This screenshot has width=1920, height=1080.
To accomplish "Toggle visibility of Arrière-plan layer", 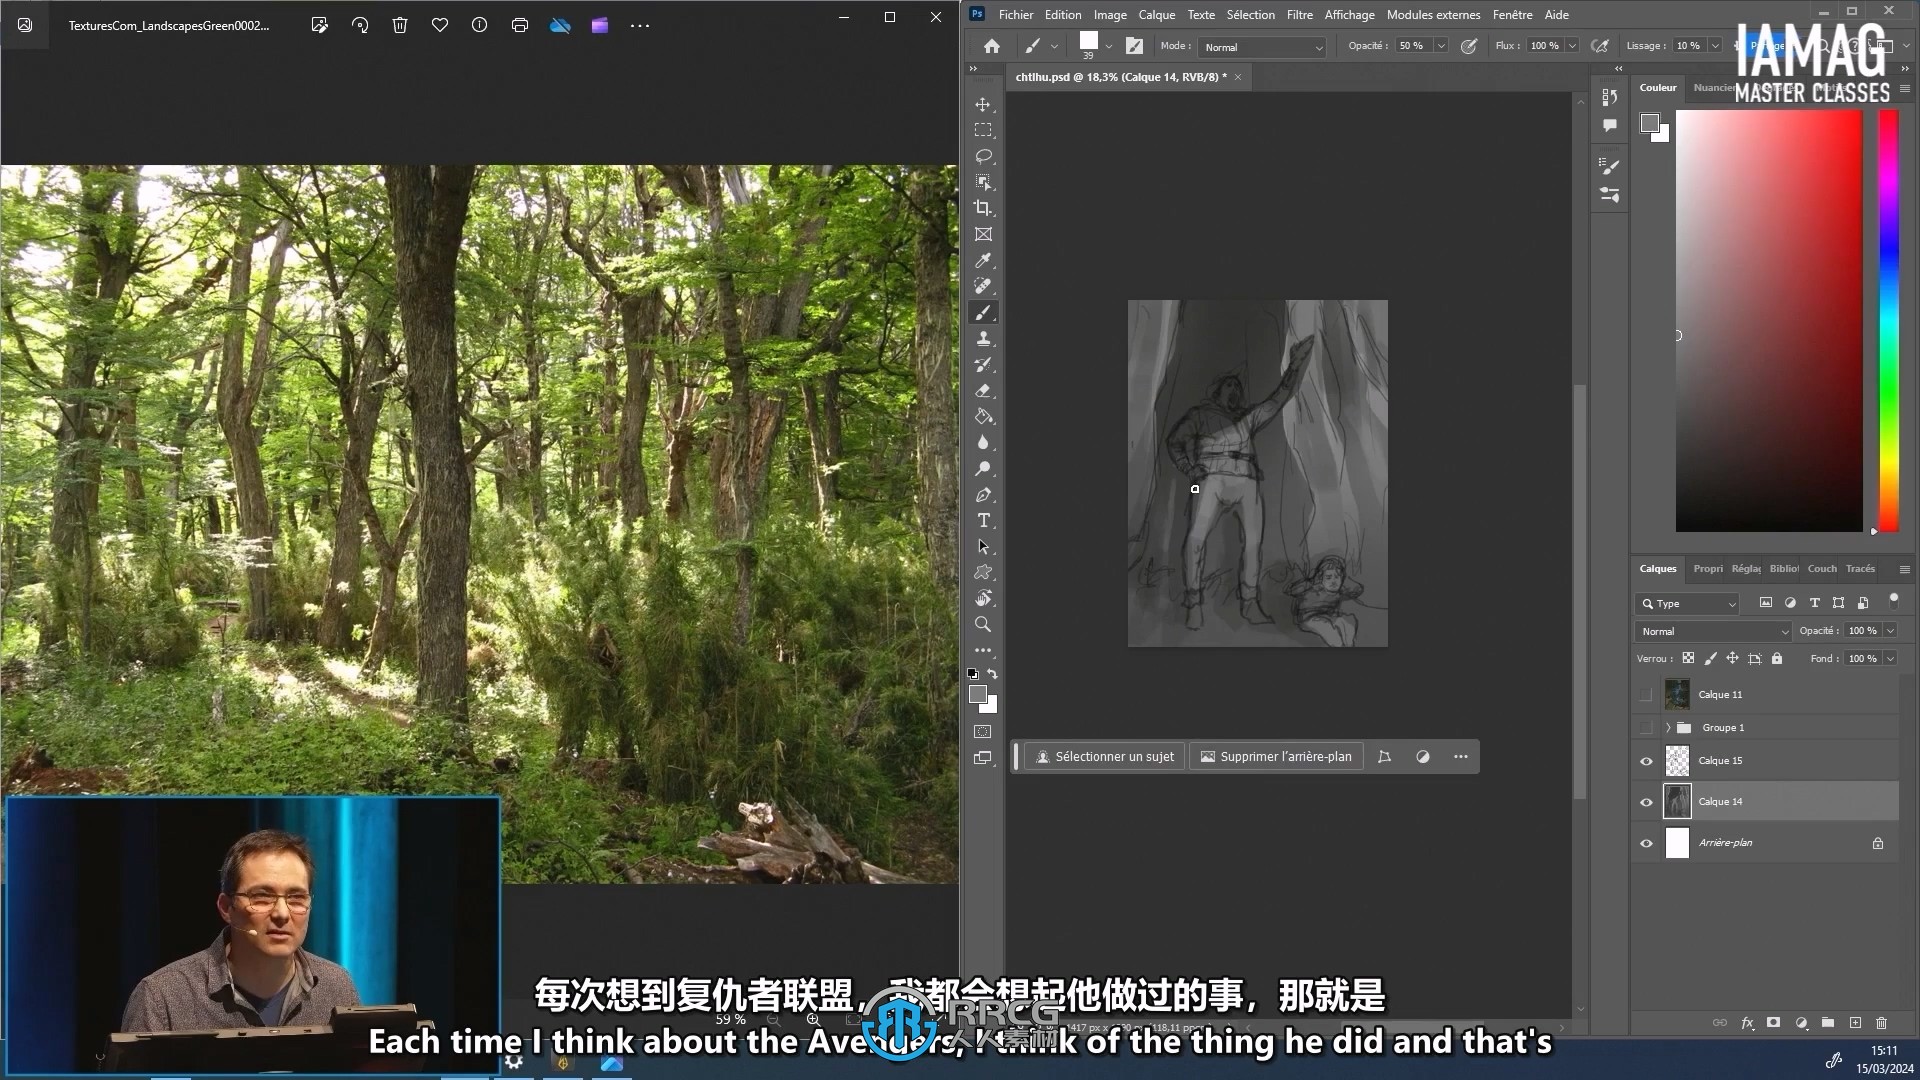I will point(1646,843).
